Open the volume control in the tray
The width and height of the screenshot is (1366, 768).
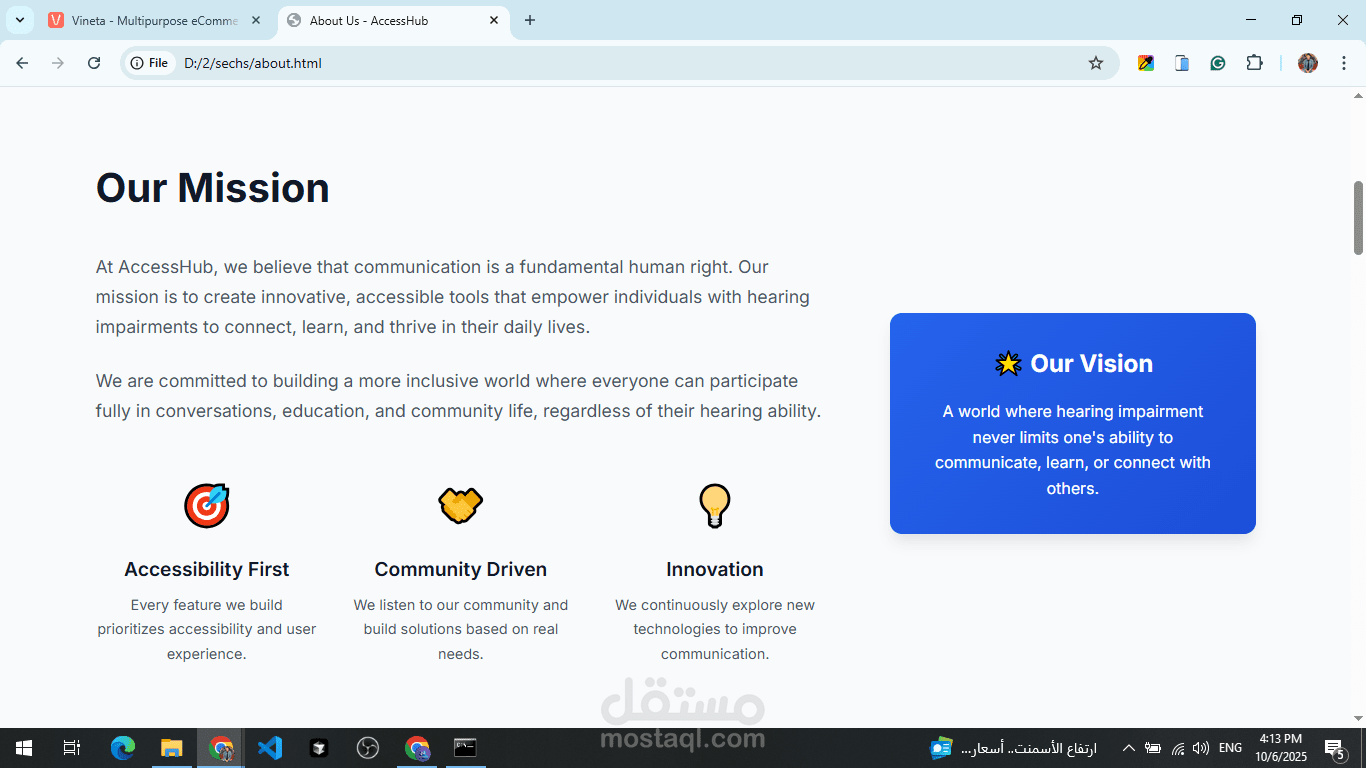tap(1201, 748)
